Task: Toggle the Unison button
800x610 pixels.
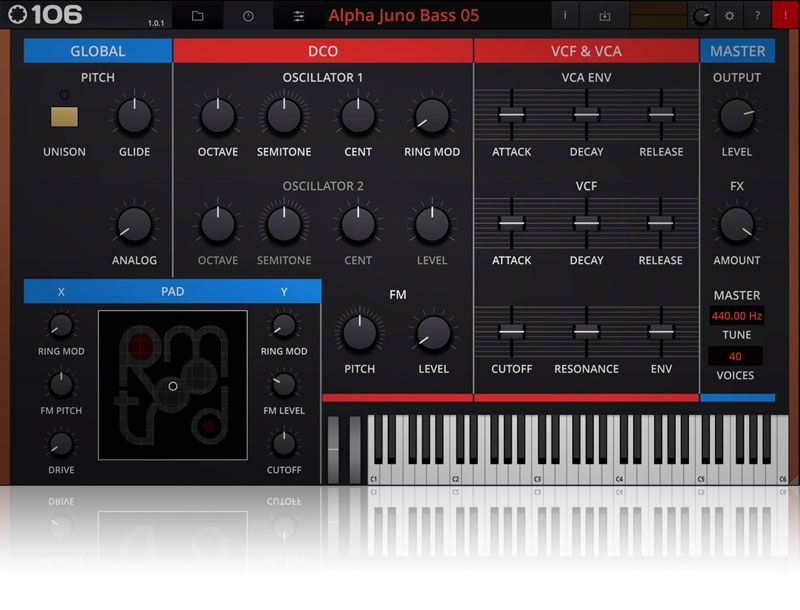Action: pos(65,117)
